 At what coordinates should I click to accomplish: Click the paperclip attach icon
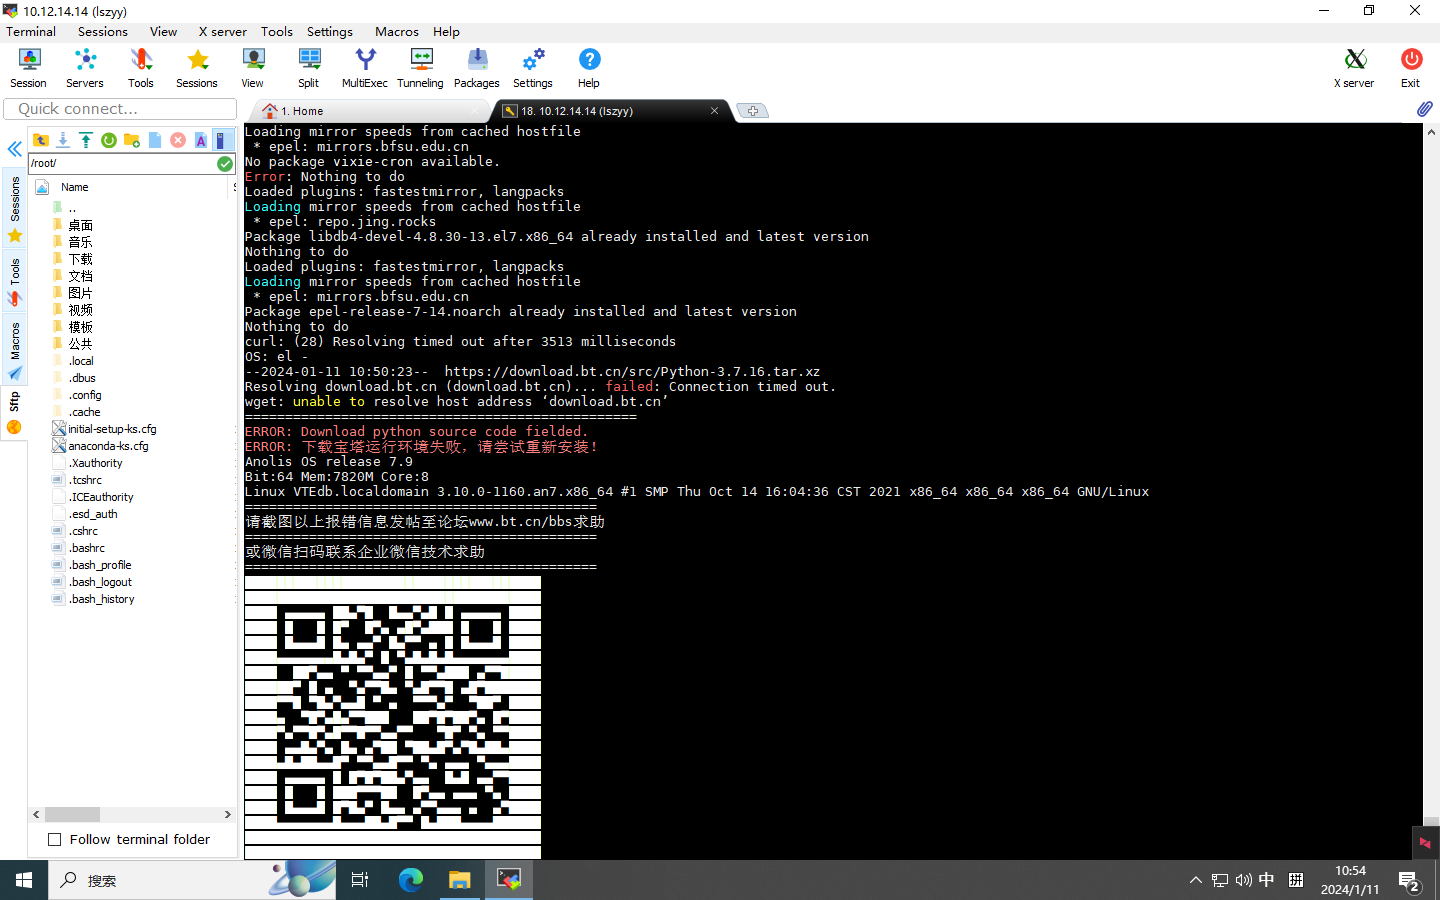(x=1424, y=109)
